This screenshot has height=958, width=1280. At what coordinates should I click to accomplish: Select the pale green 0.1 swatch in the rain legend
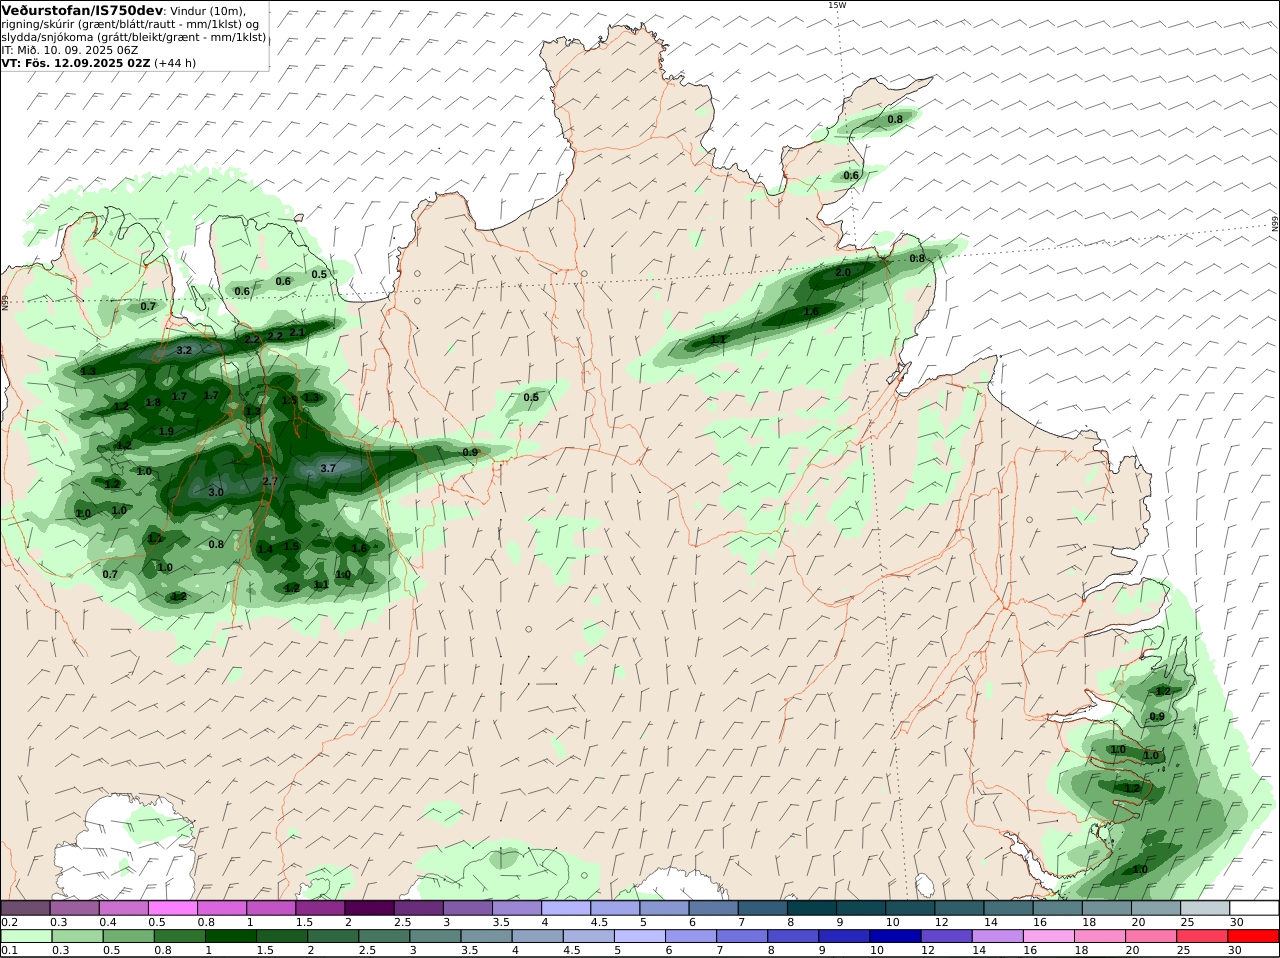pyautogui.click(x=25, y=936)
